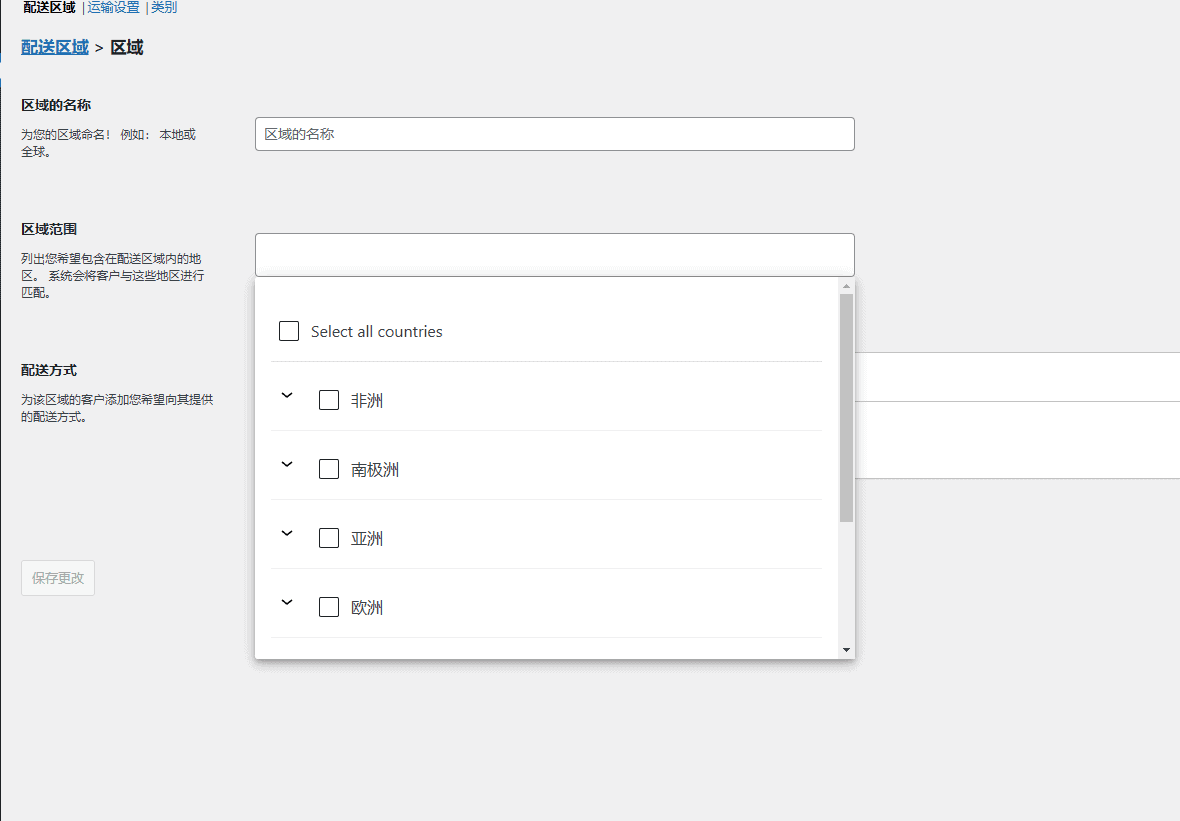Screen dimensions: 1180x821
Task: Focus the 区域的名称 text field
Action: [554, 134]
